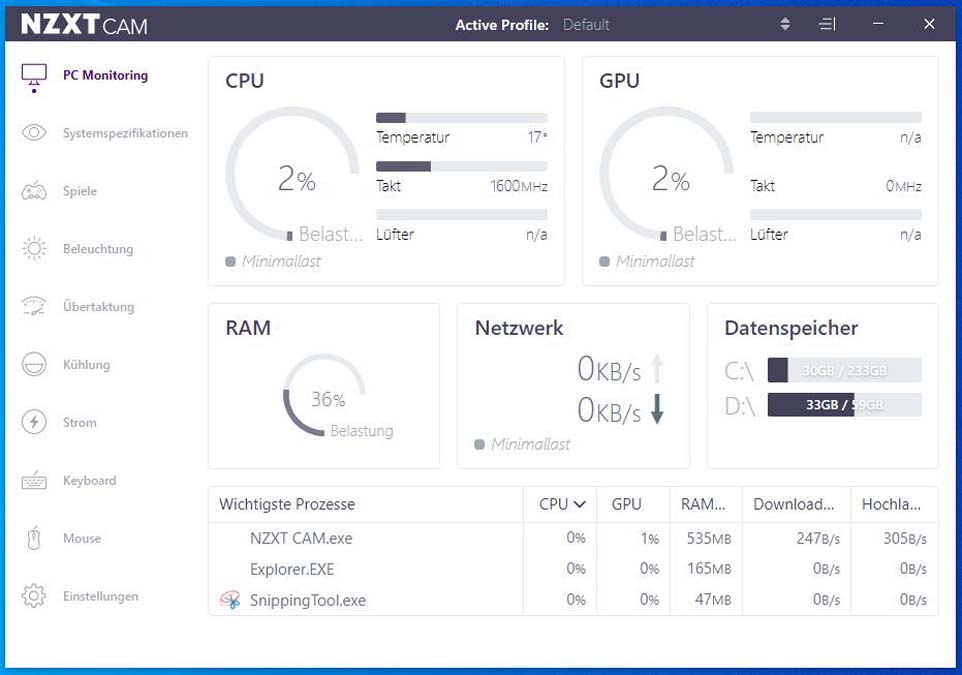Click the CPU Minimallast status label

click(281, 261)
